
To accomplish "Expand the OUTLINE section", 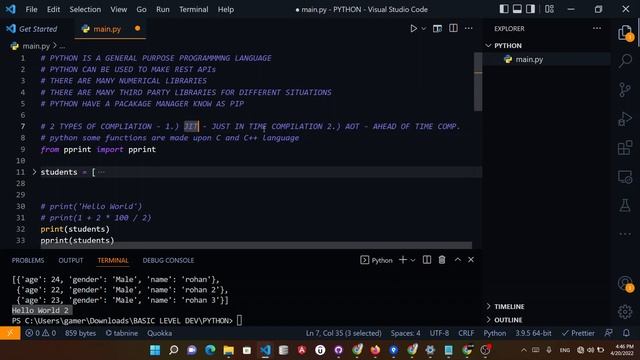I will (508, 320).
